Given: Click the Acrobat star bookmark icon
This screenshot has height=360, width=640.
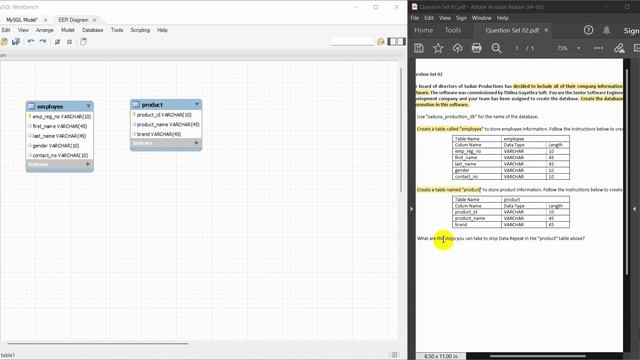Looking at the screenshot, I should [x=438, y=48].
